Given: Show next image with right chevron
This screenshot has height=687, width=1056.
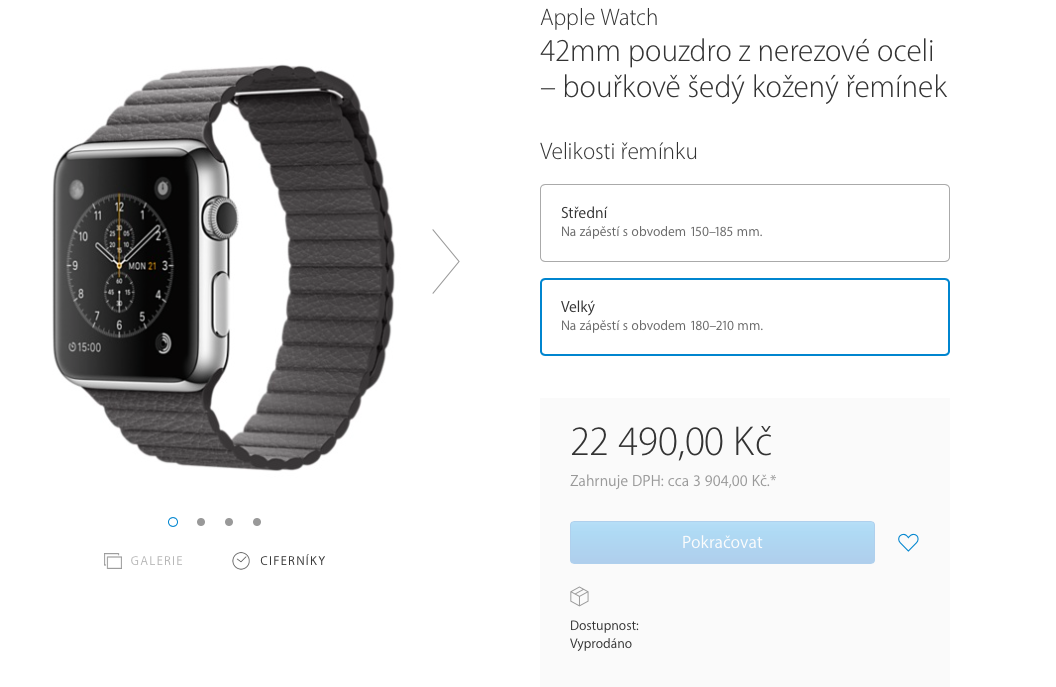Looking at the screenshot, I should click(x=446, y=261).
